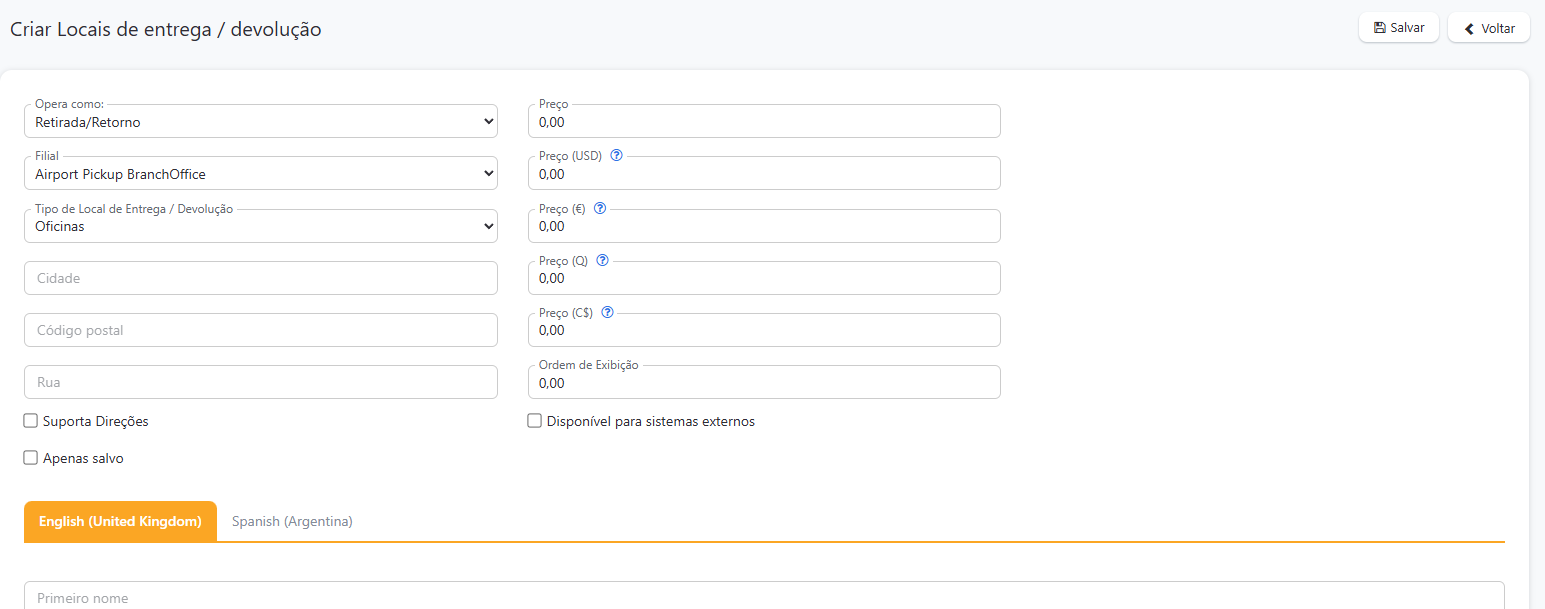Edit the Ordem de Exibição field
Viewport: 1545px width, 609px height.
(764, 383)
